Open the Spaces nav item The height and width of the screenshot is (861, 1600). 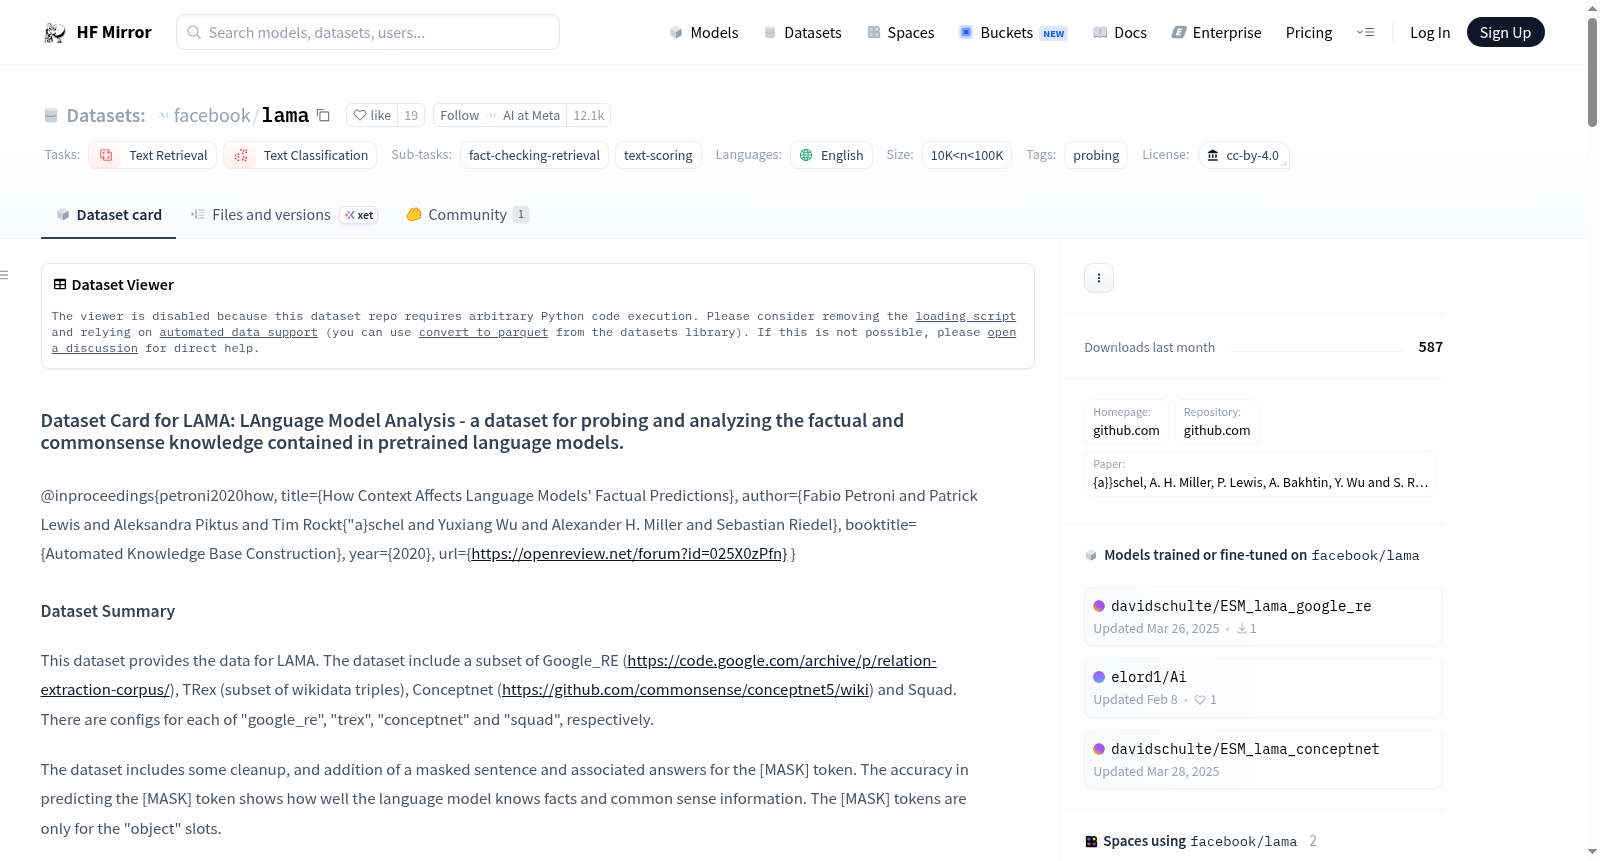901,32
